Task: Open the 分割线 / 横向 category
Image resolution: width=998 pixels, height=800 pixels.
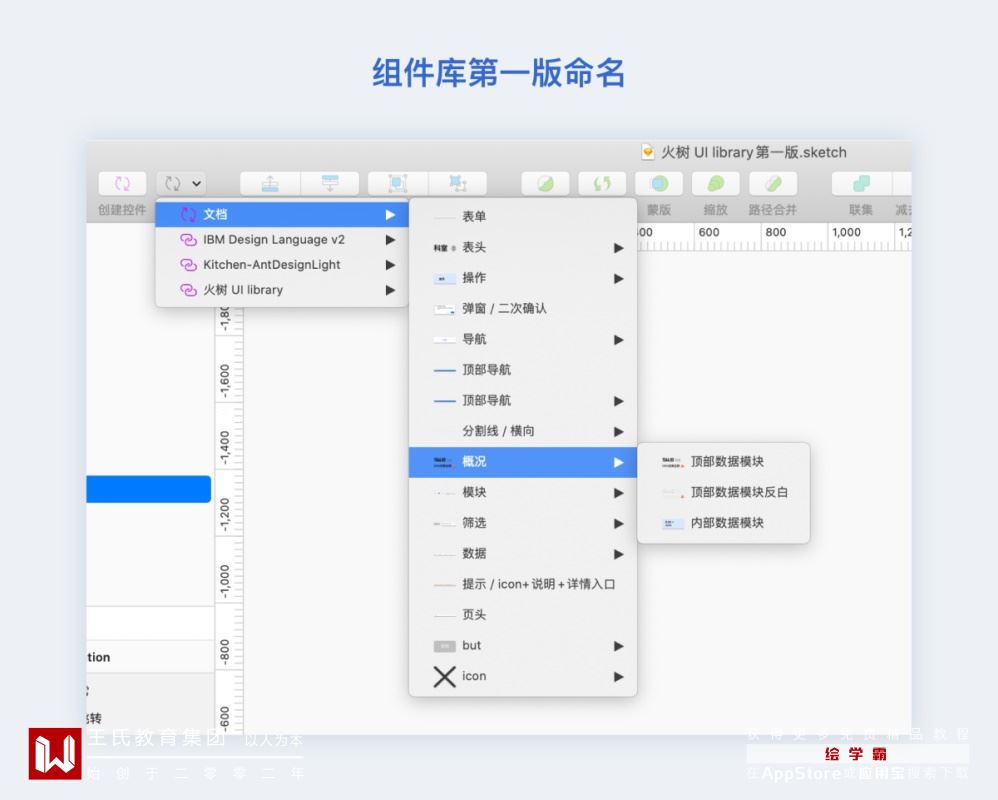Action: pyautogui.click(x=523, y=431)
